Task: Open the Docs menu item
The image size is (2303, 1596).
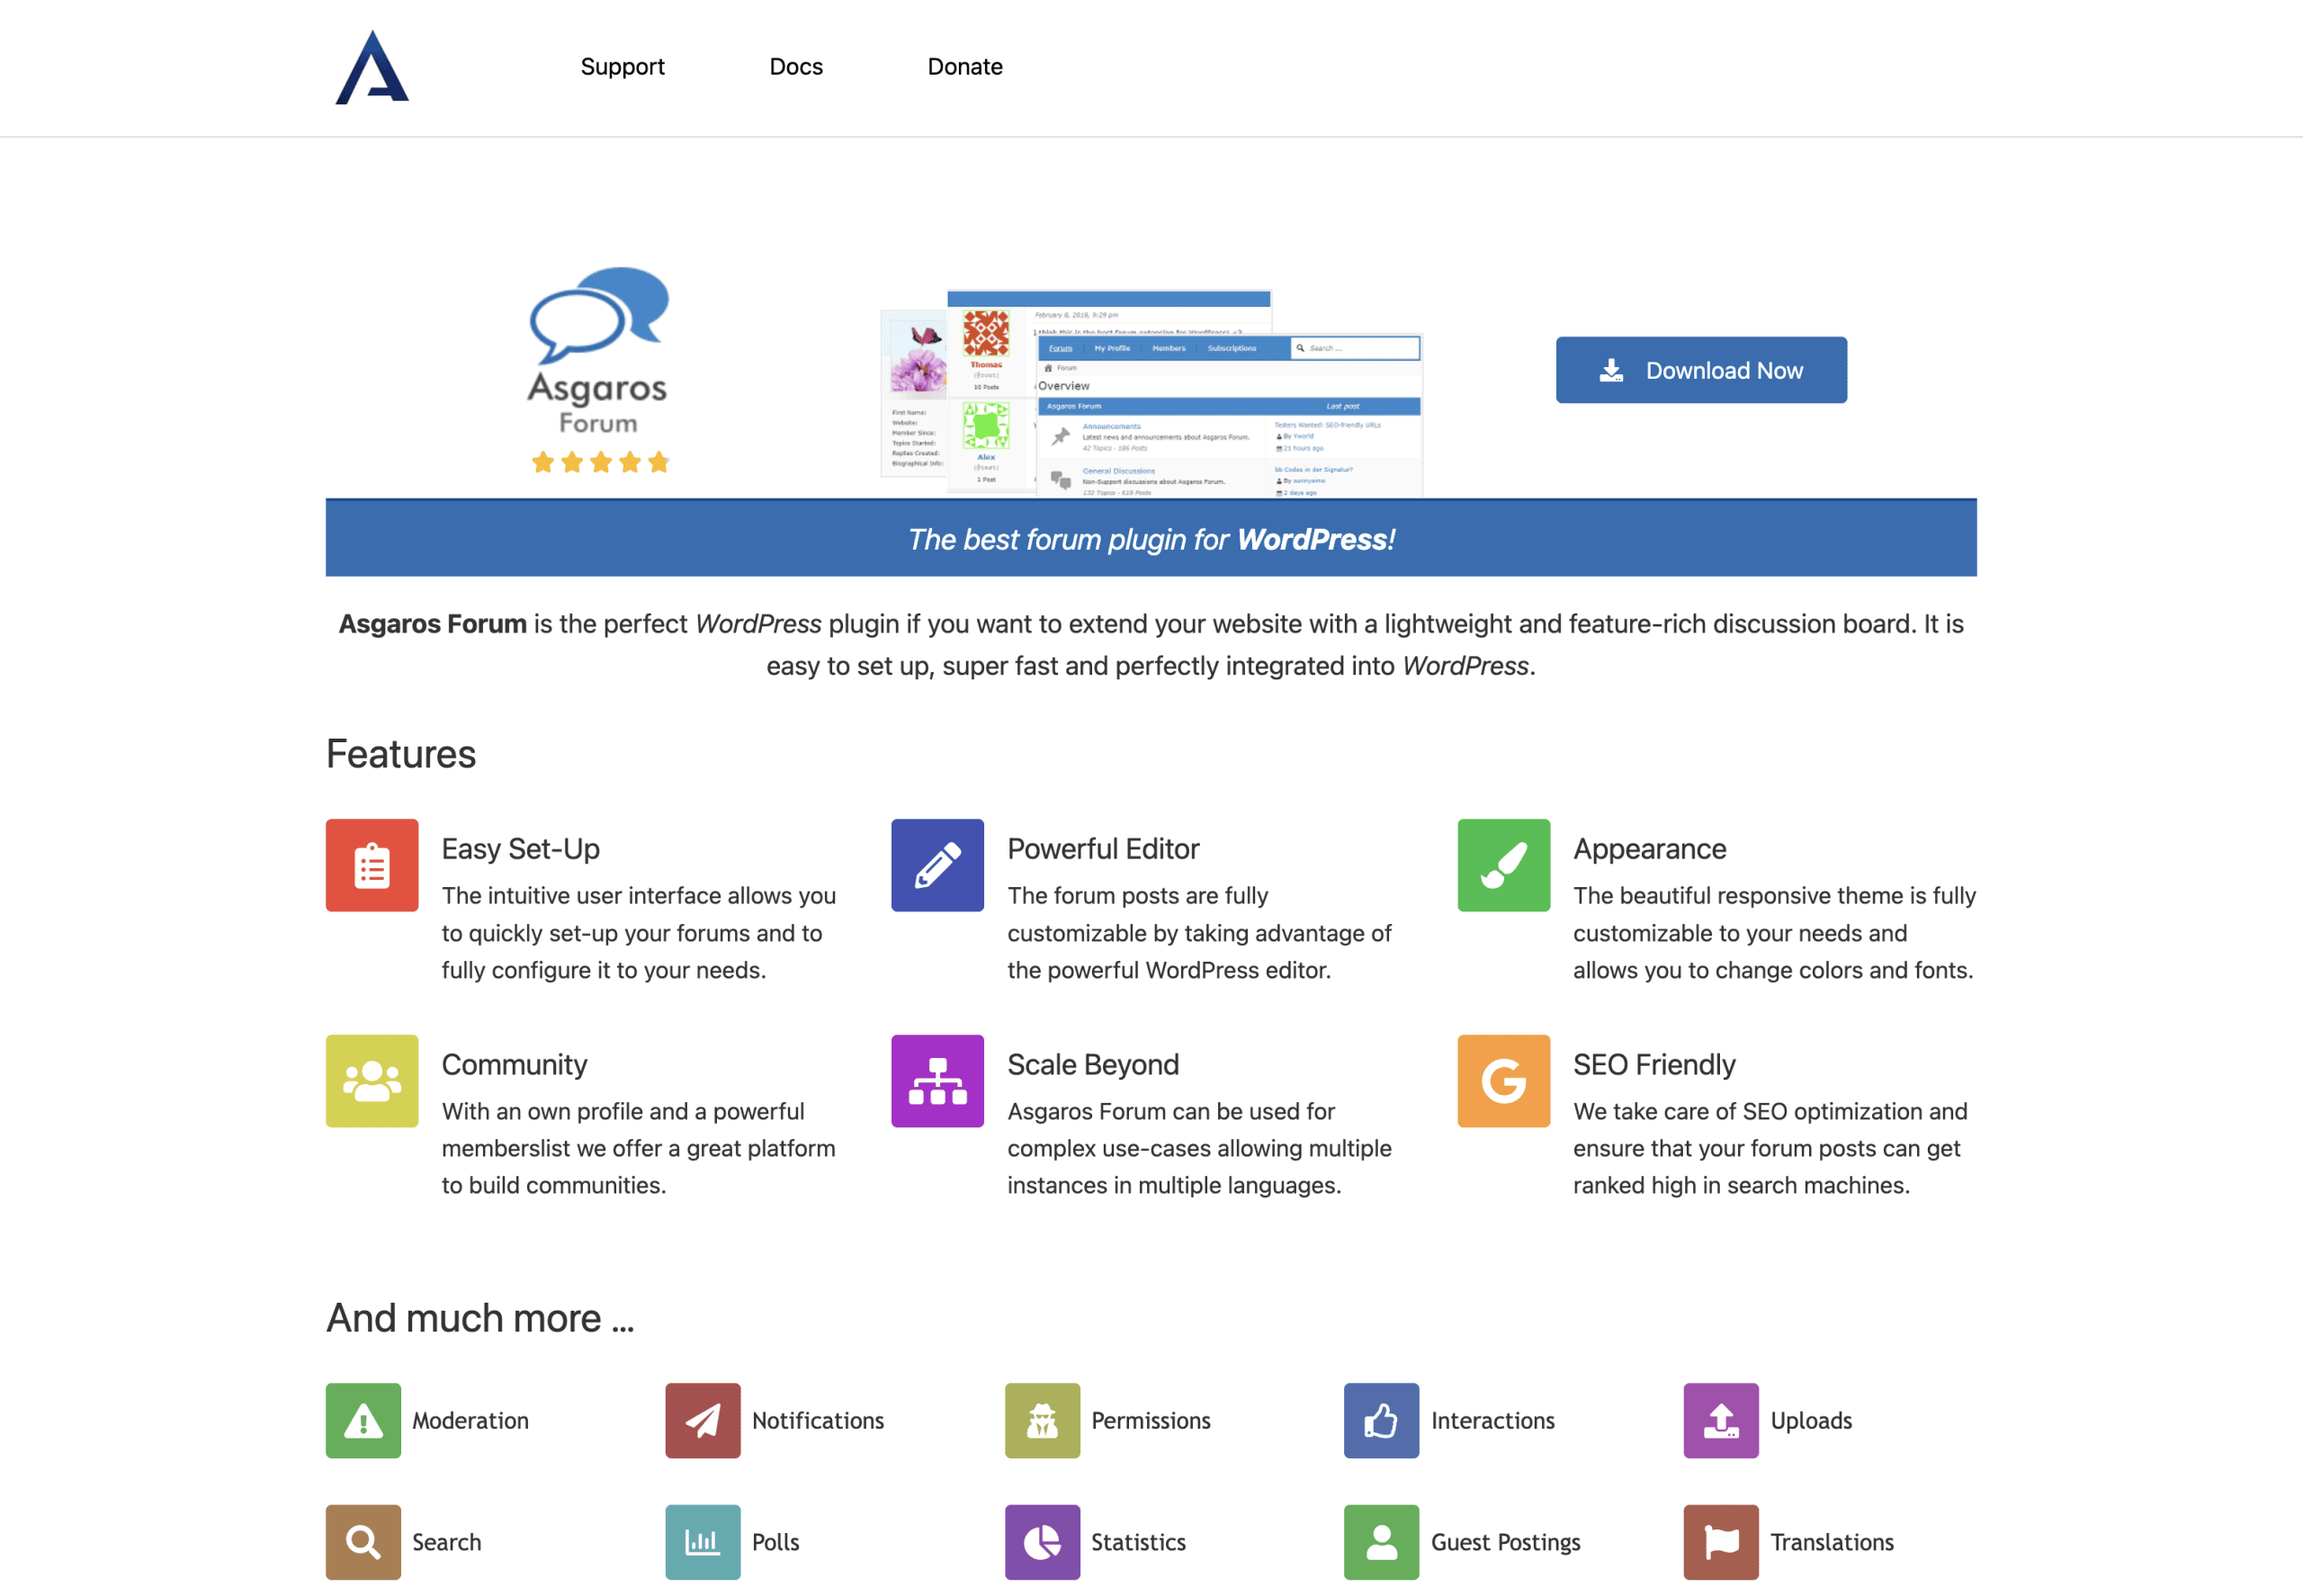Action: click(796, 67)
